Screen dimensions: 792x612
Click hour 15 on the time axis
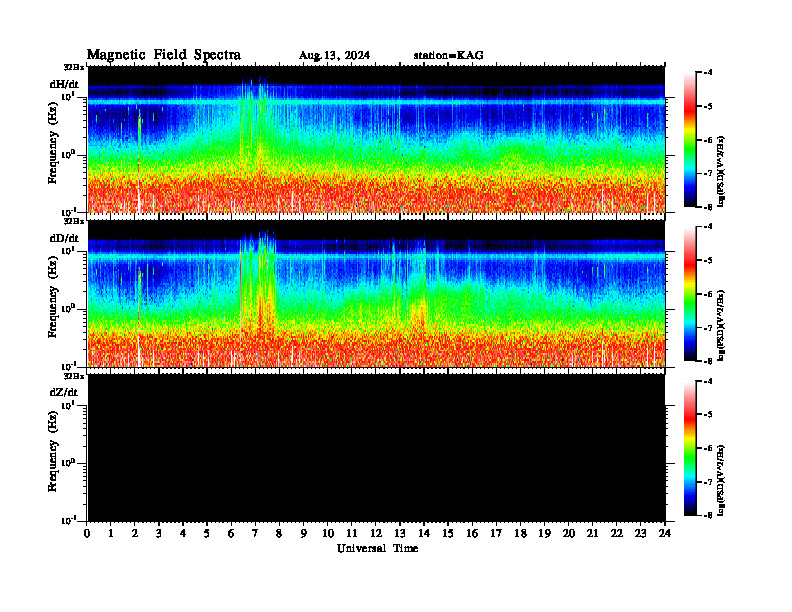pyautogui.click(x=448, y=534)
